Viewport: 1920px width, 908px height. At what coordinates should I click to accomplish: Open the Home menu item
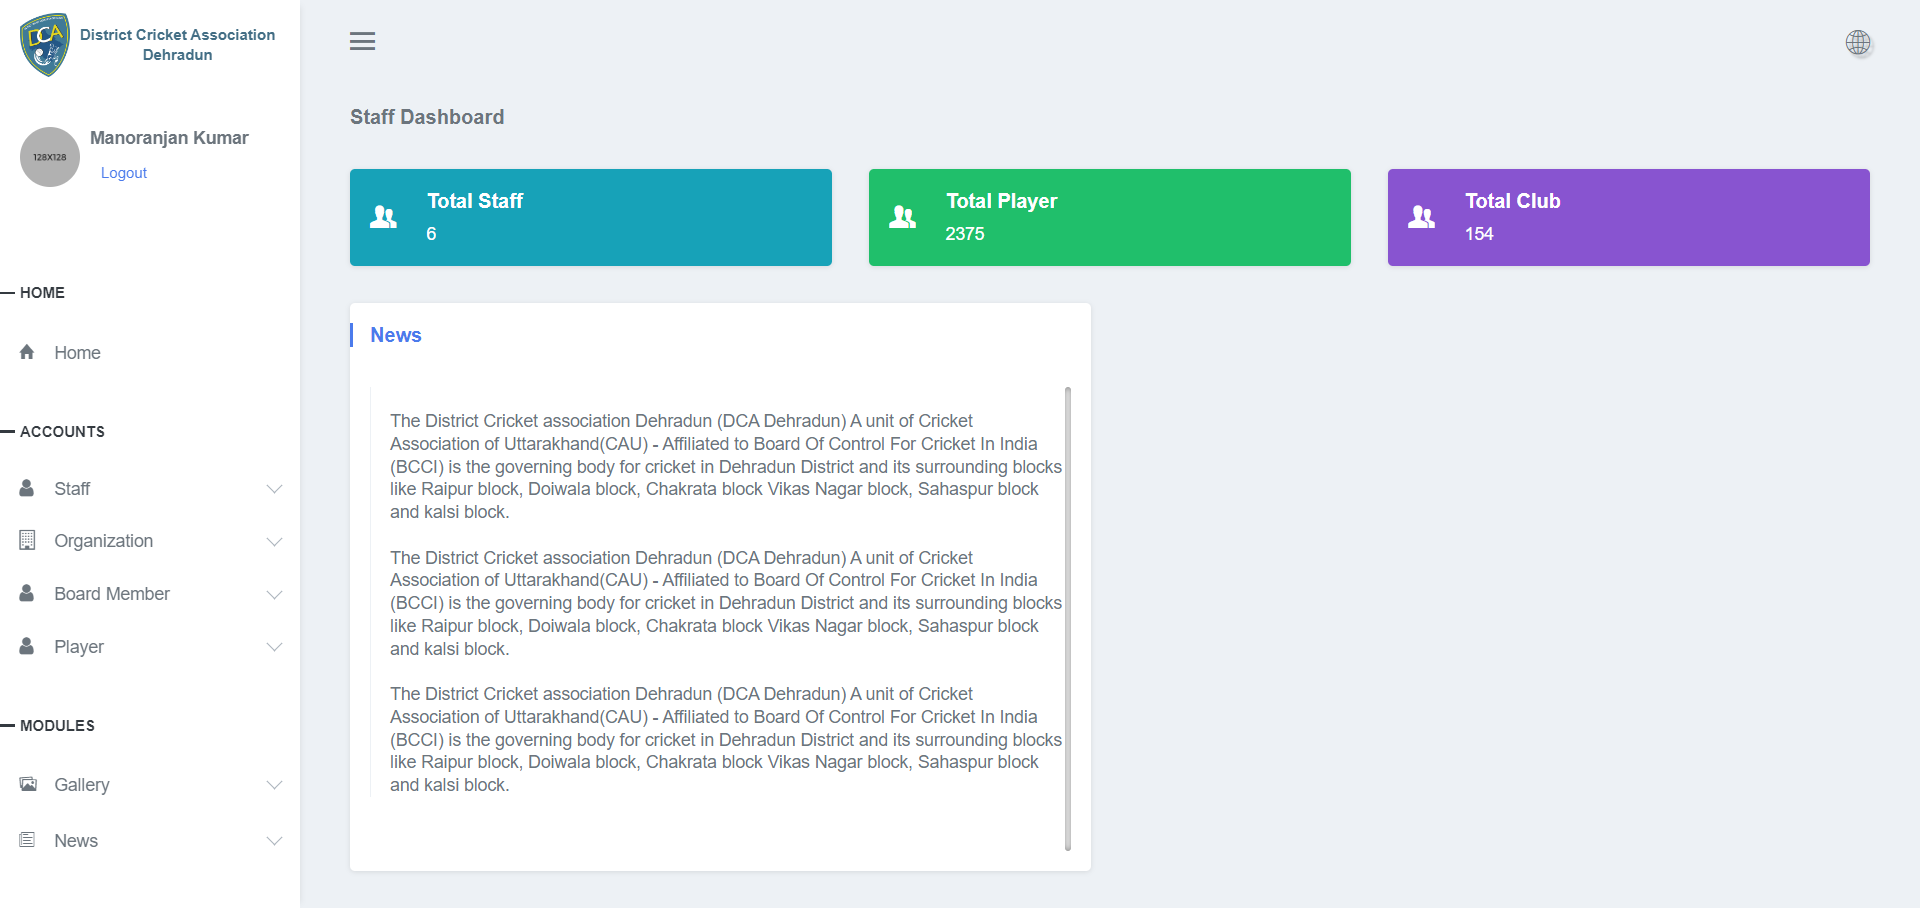[77, 353]
